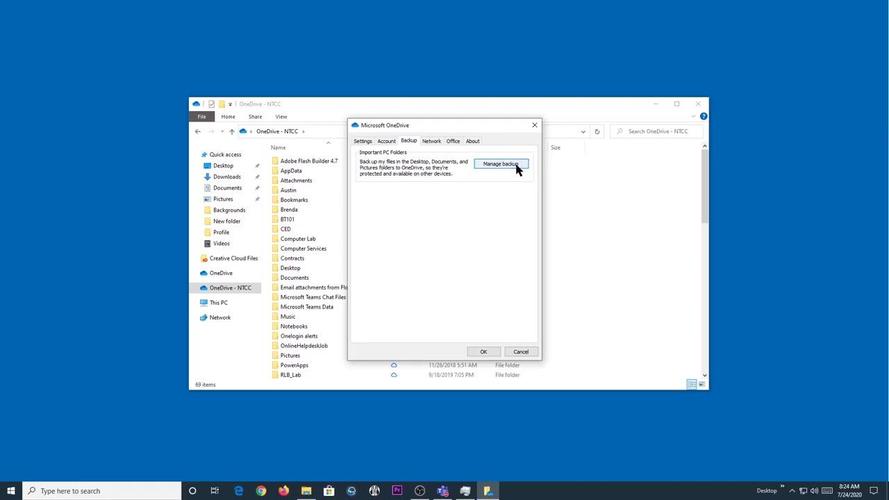Open the File menu in Explorer
Image resolution: width=889 pixels, height=500 pixels.
tap(202, 117)
